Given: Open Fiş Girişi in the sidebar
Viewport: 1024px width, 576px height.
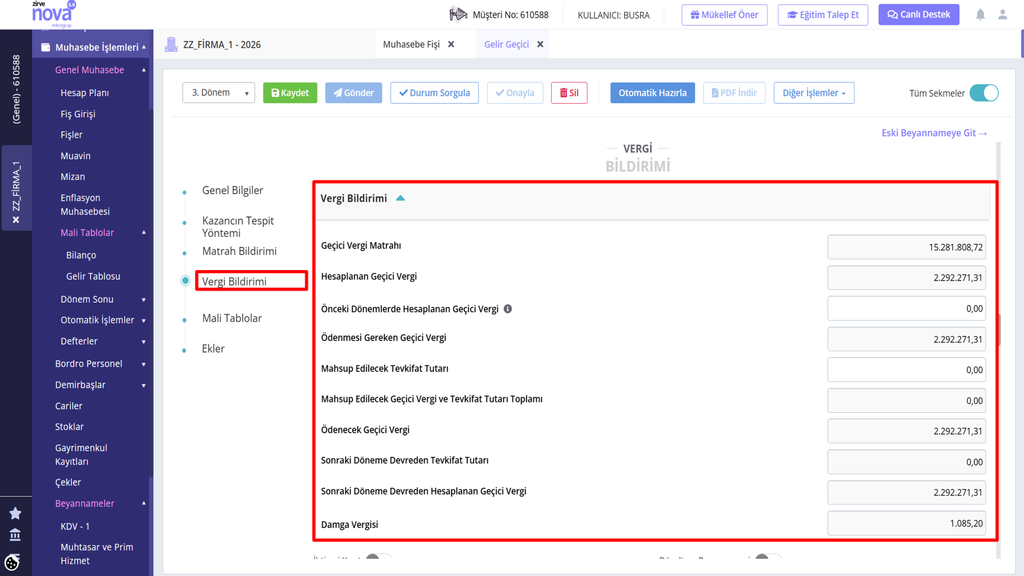Looking at the screenshot, I should [78, 114].
